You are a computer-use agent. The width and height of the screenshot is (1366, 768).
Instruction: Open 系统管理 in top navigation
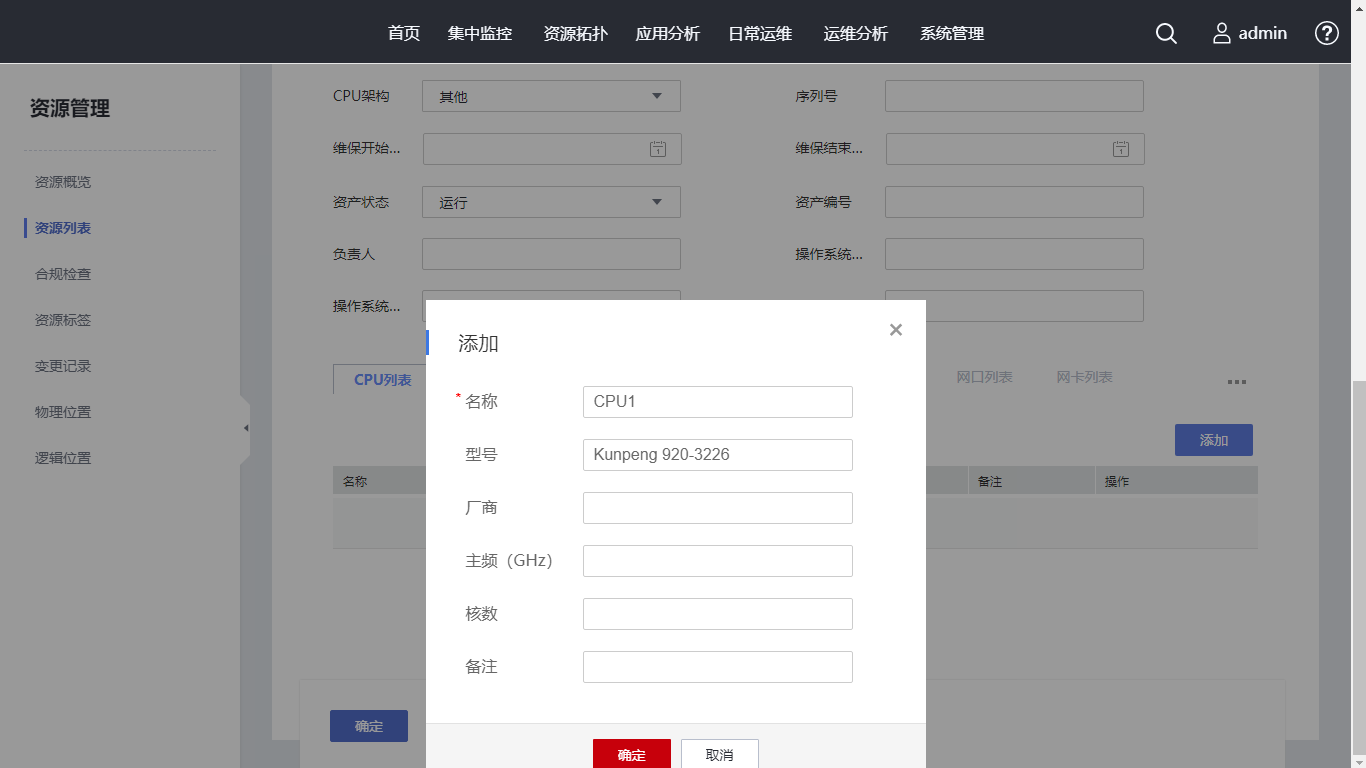[x=952, y=33]
